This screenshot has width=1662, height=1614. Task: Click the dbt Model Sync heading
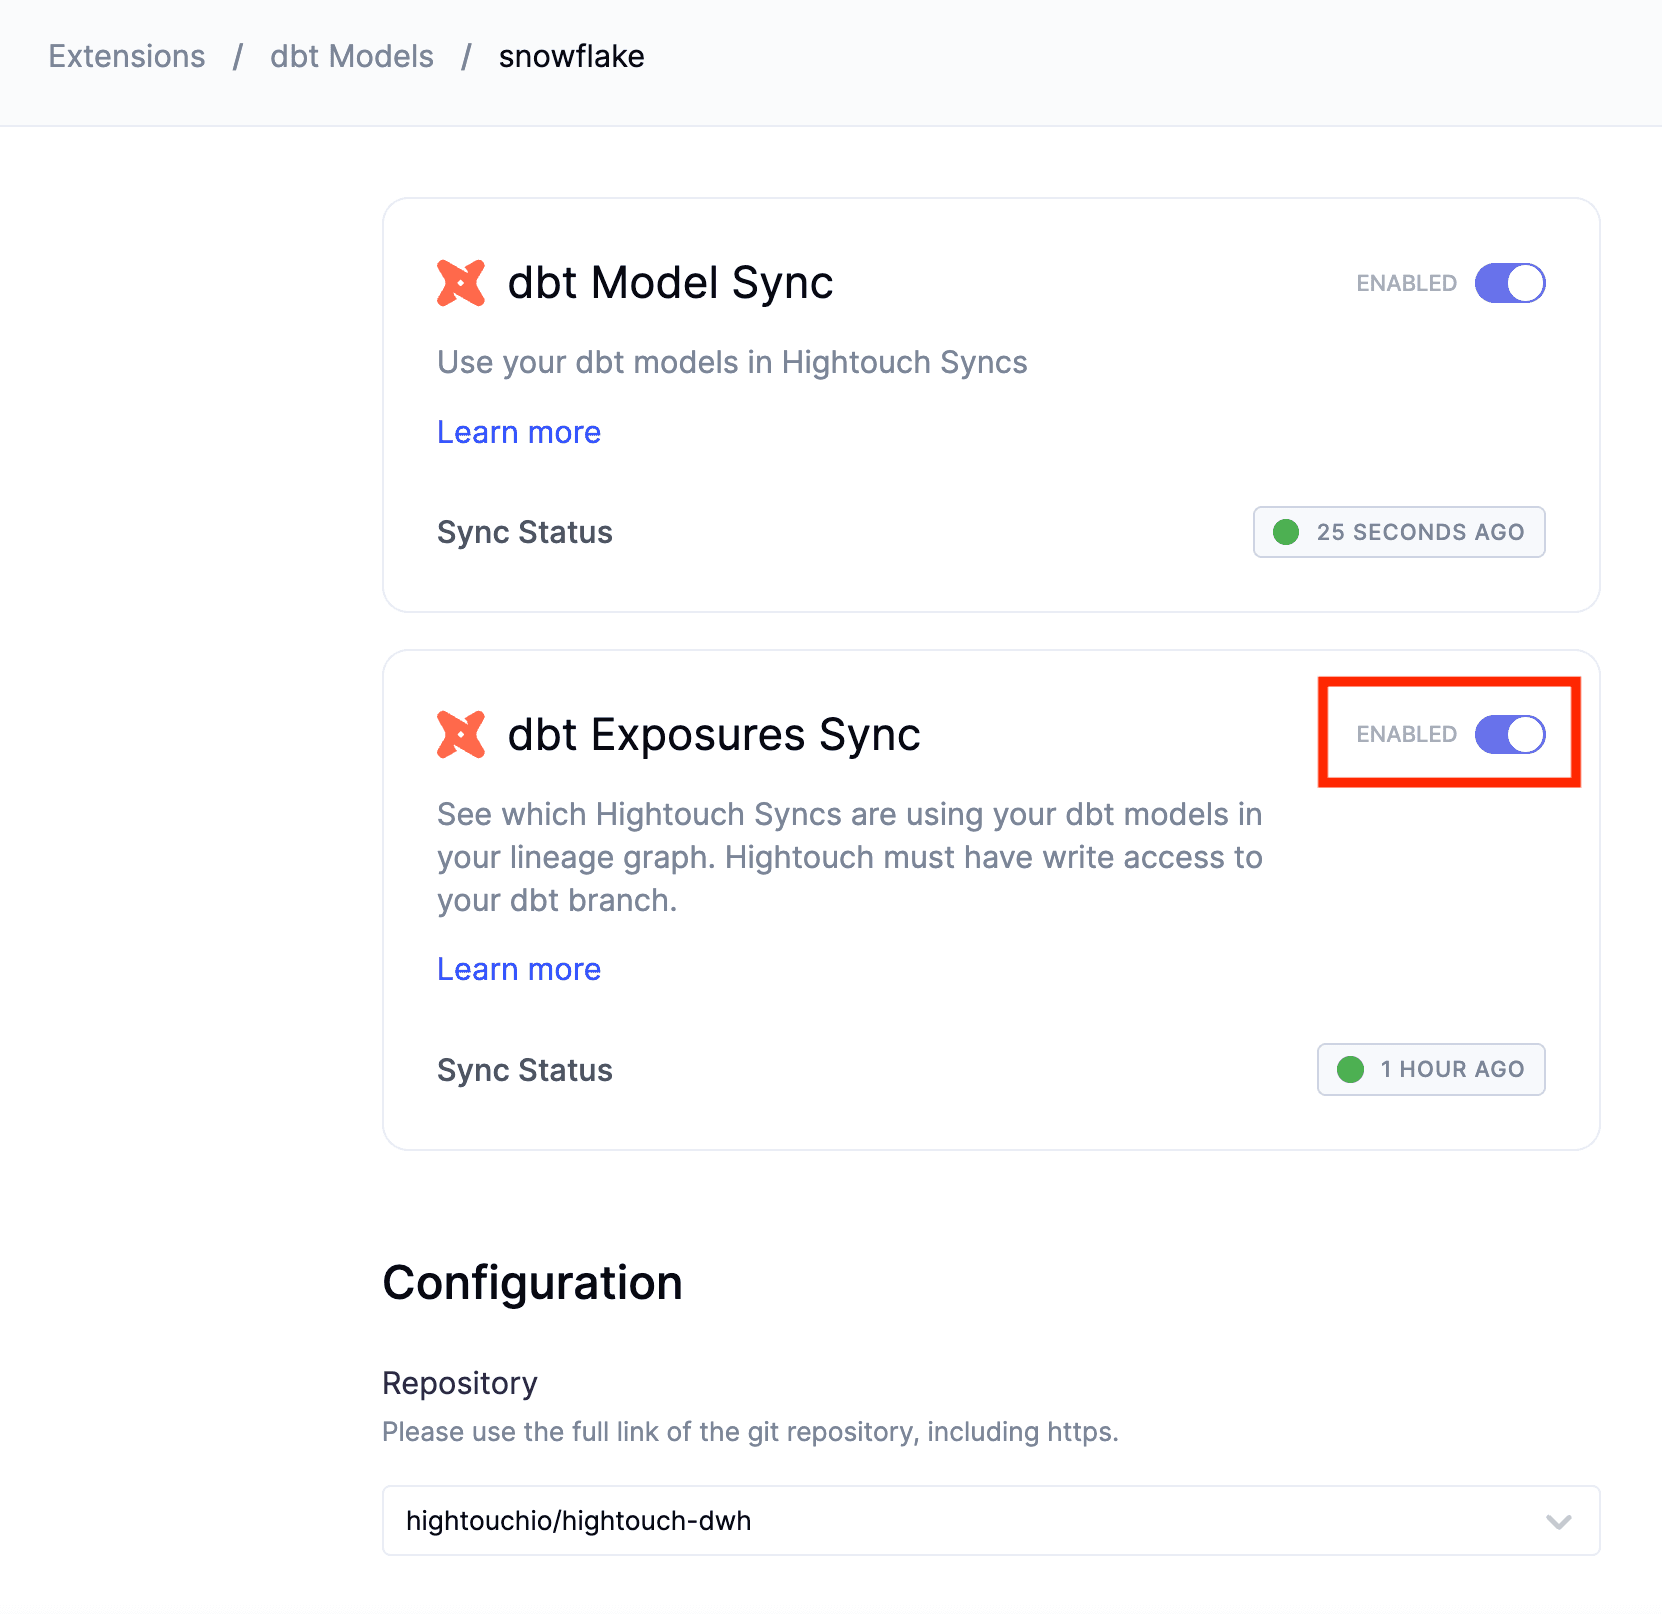pos(670,283)
